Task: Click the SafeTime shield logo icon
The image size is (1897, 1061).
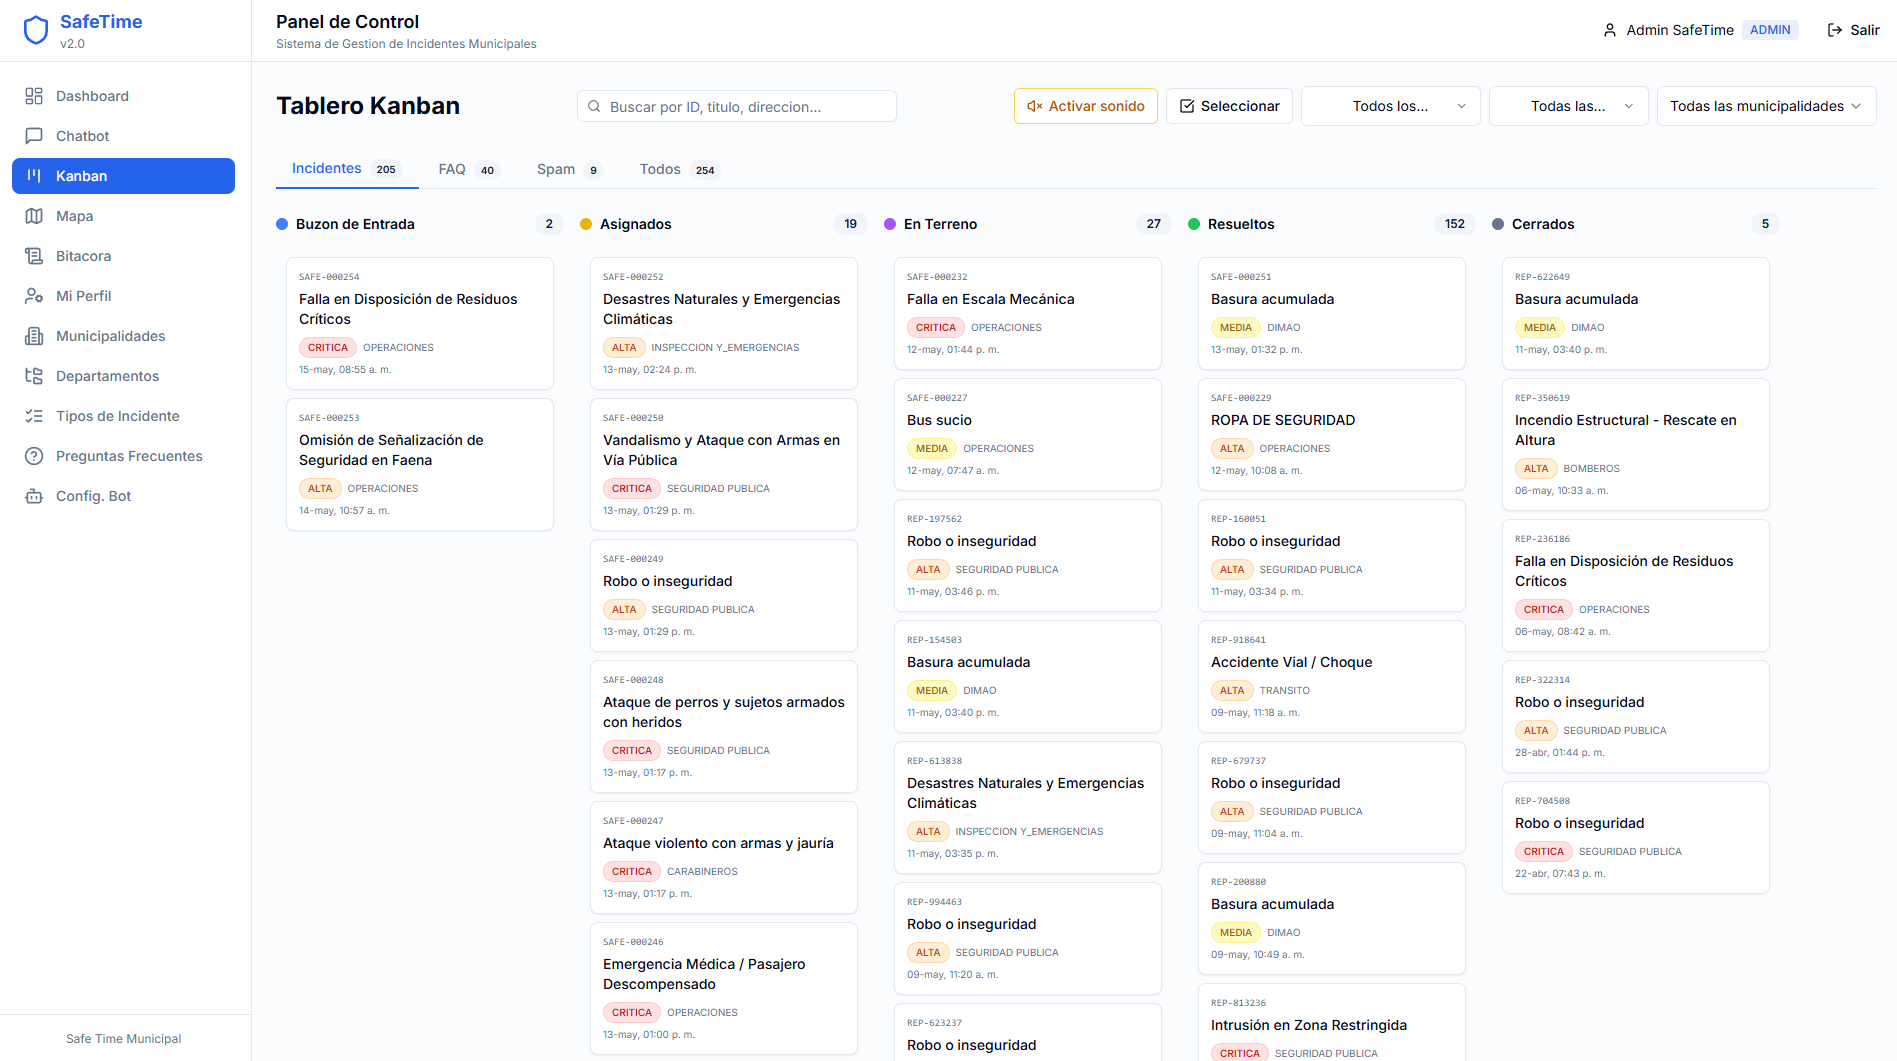Action: click(36, 30)
